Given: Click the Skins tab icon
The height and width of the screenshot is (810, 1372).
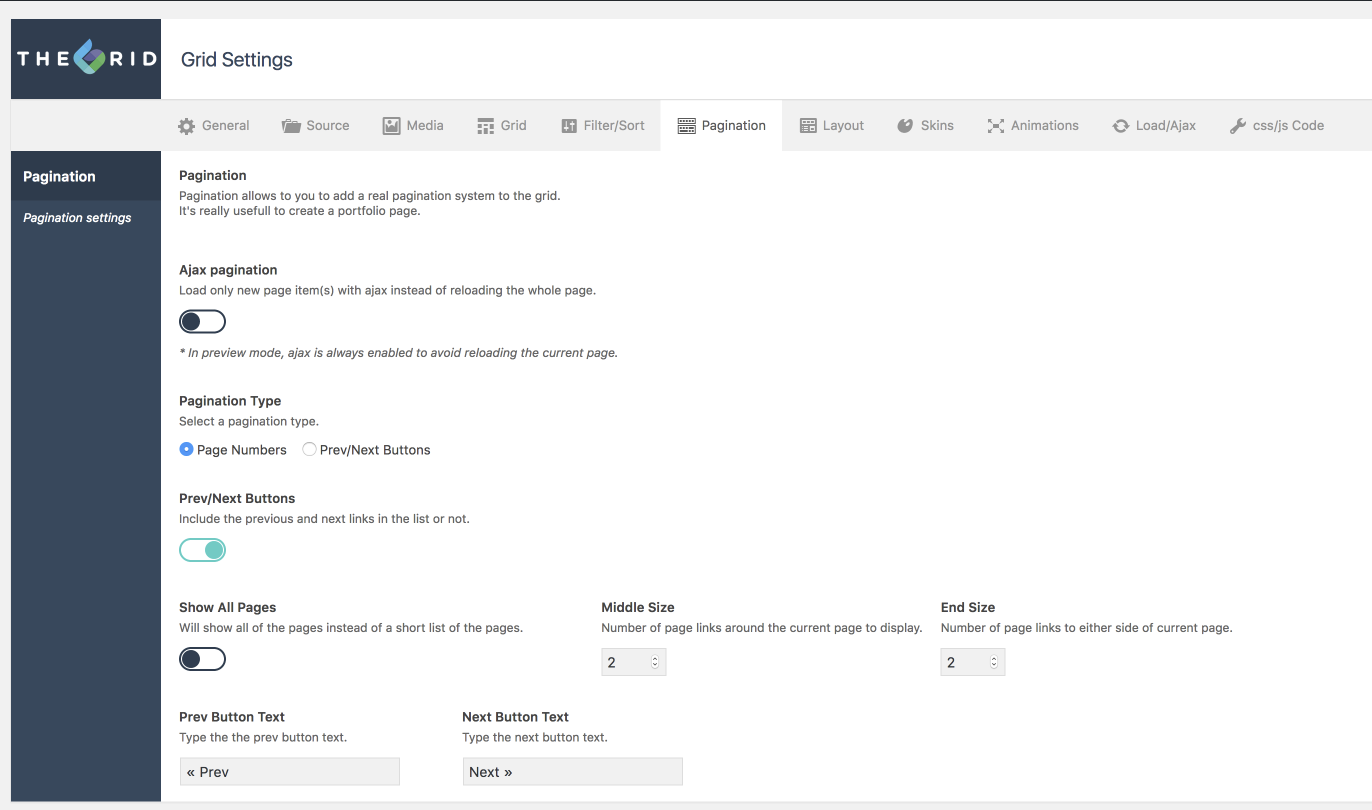Looking at the screenshot, I should coord(905,126).
